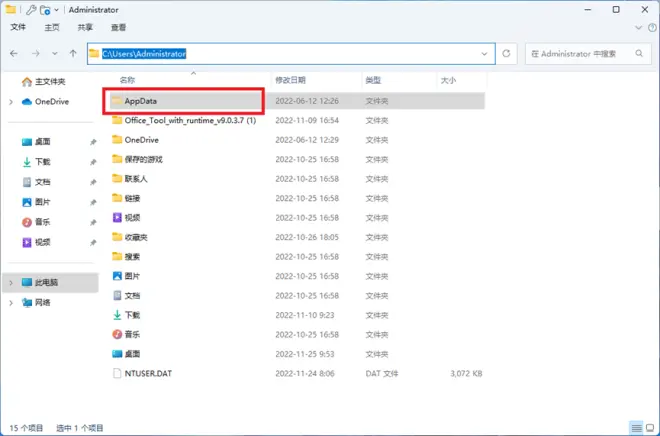Click the 2022-11-10 9:23 date cell
Screen dimensions: 660x436
click(305, 315)
